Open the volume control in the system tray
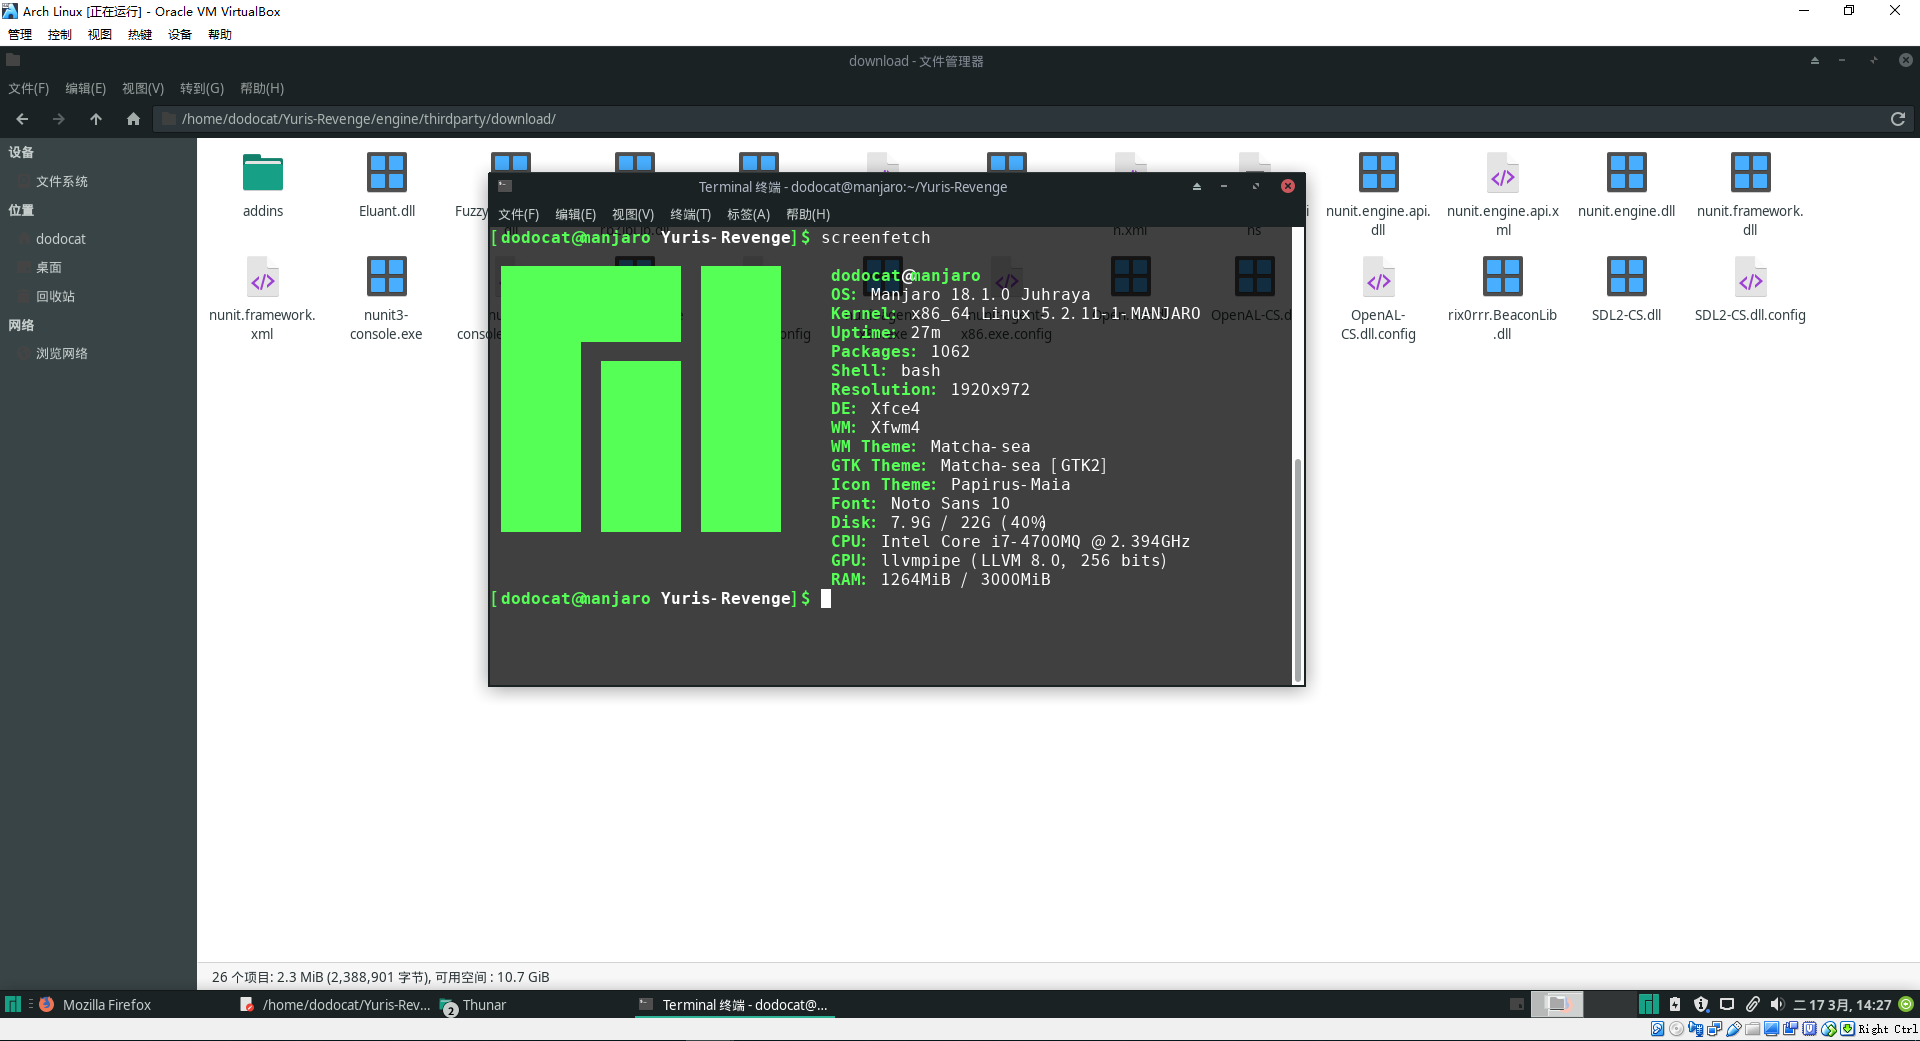 tap(1778, 1005)
